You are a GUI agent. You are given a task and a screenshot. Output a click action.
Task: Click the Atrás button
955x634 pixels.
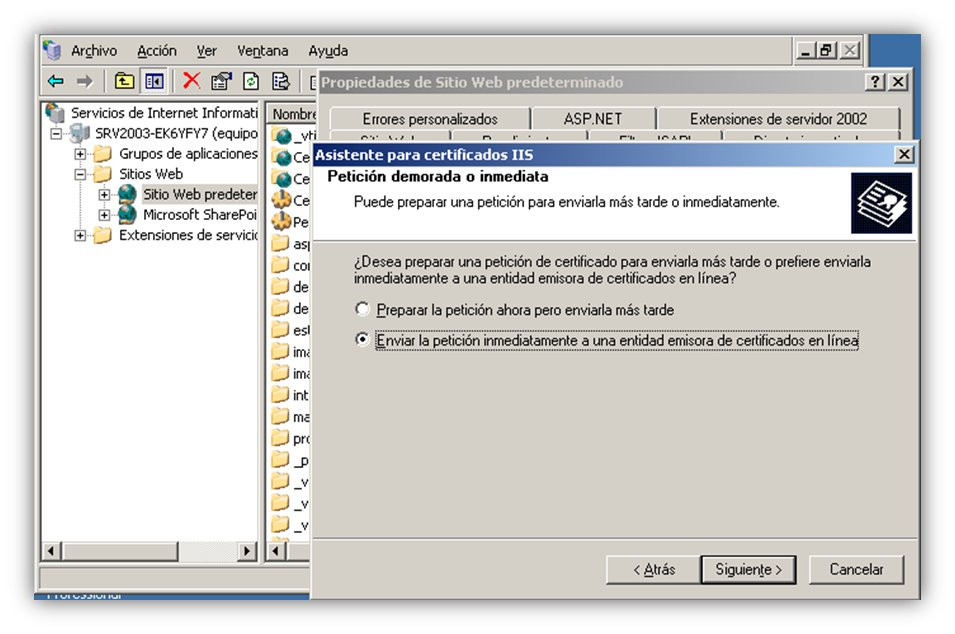point(654,569)
